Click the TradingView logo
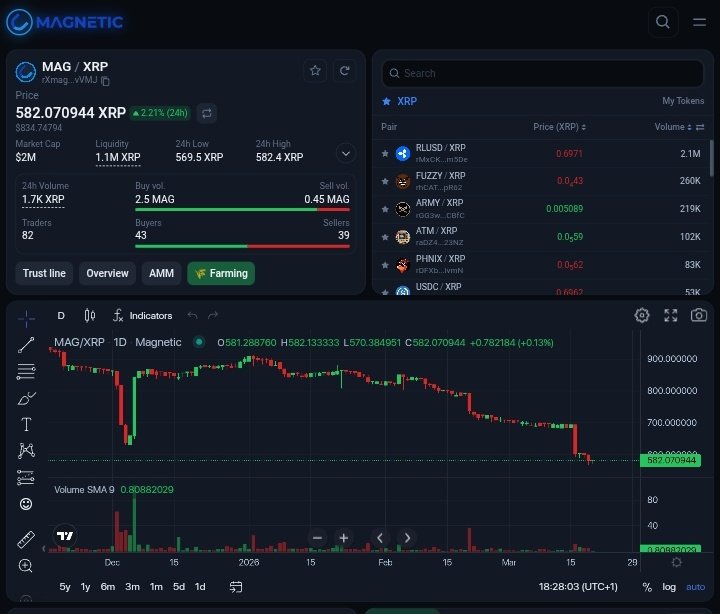720x614 pixels. 65,535
